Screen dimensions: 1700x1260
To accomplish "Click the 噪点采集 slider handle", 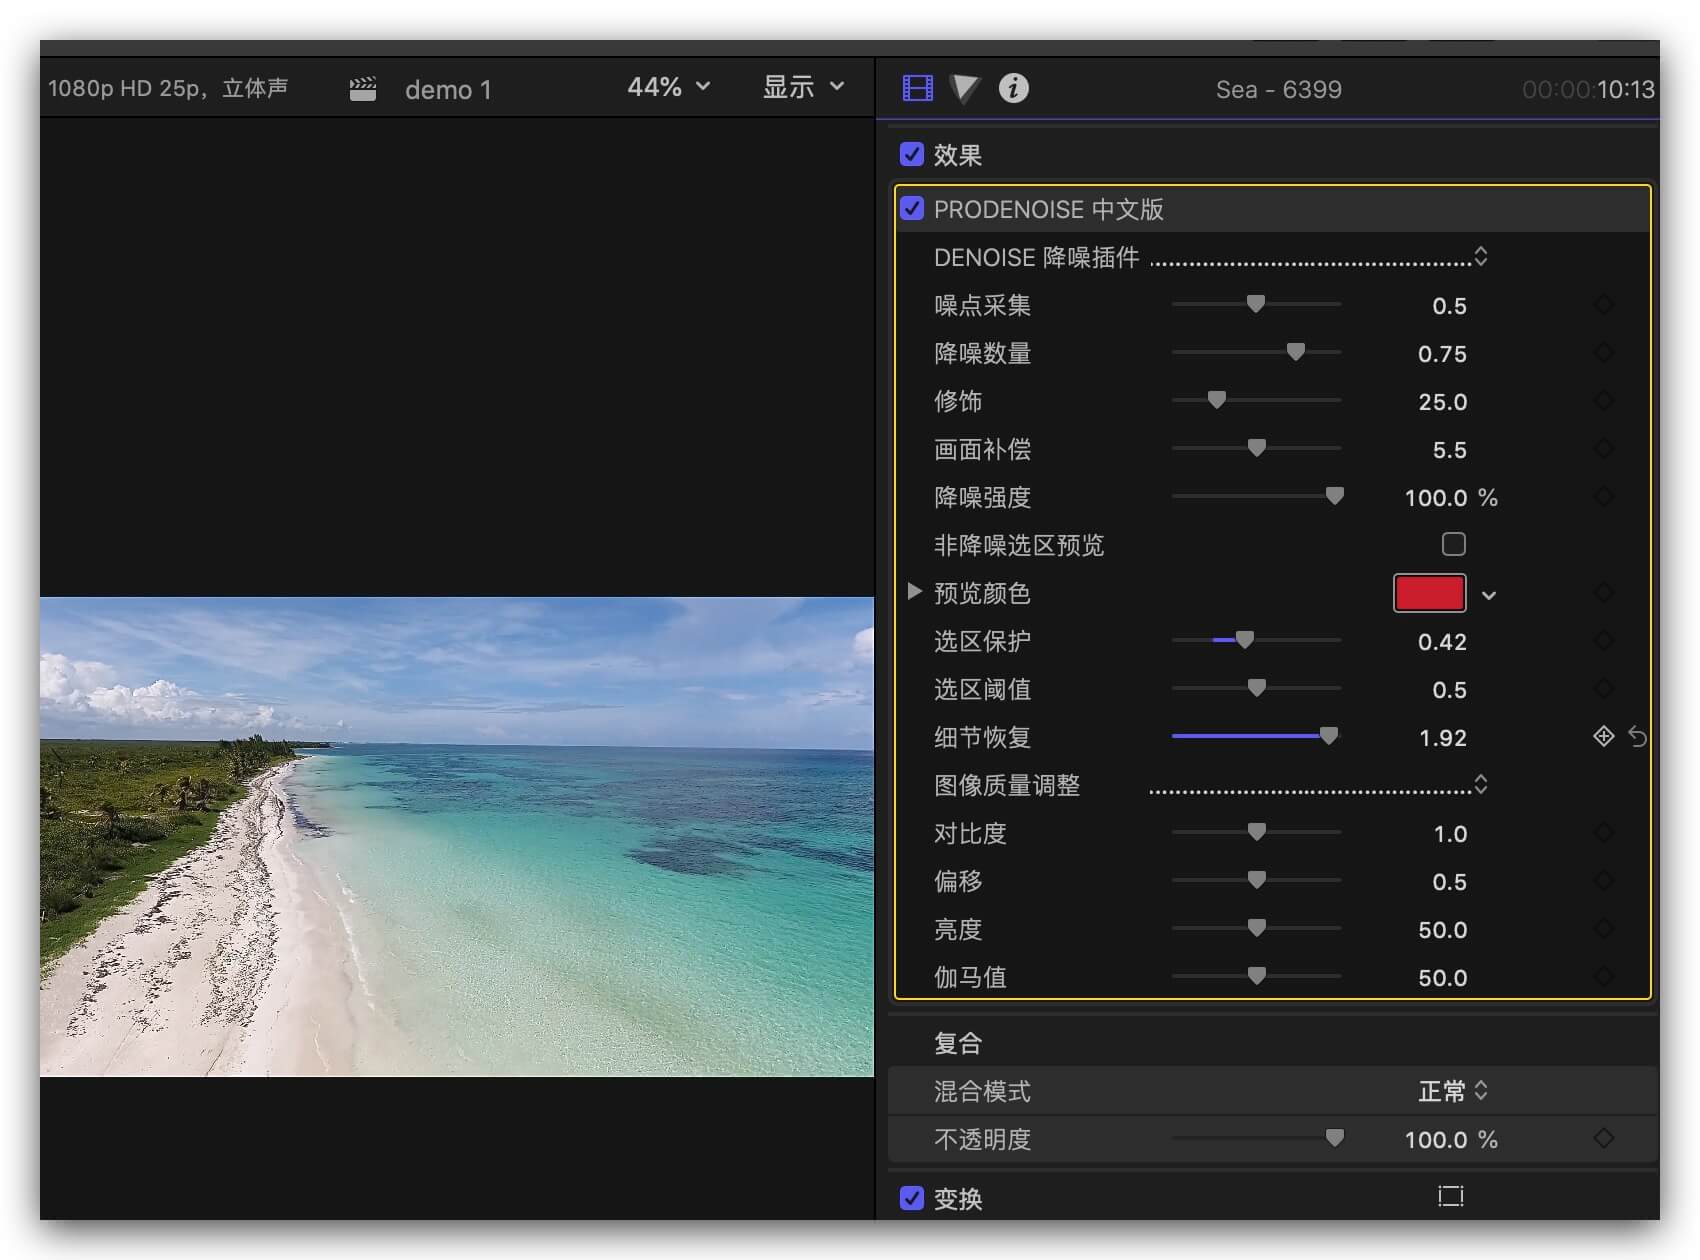I will [1256, 304].
